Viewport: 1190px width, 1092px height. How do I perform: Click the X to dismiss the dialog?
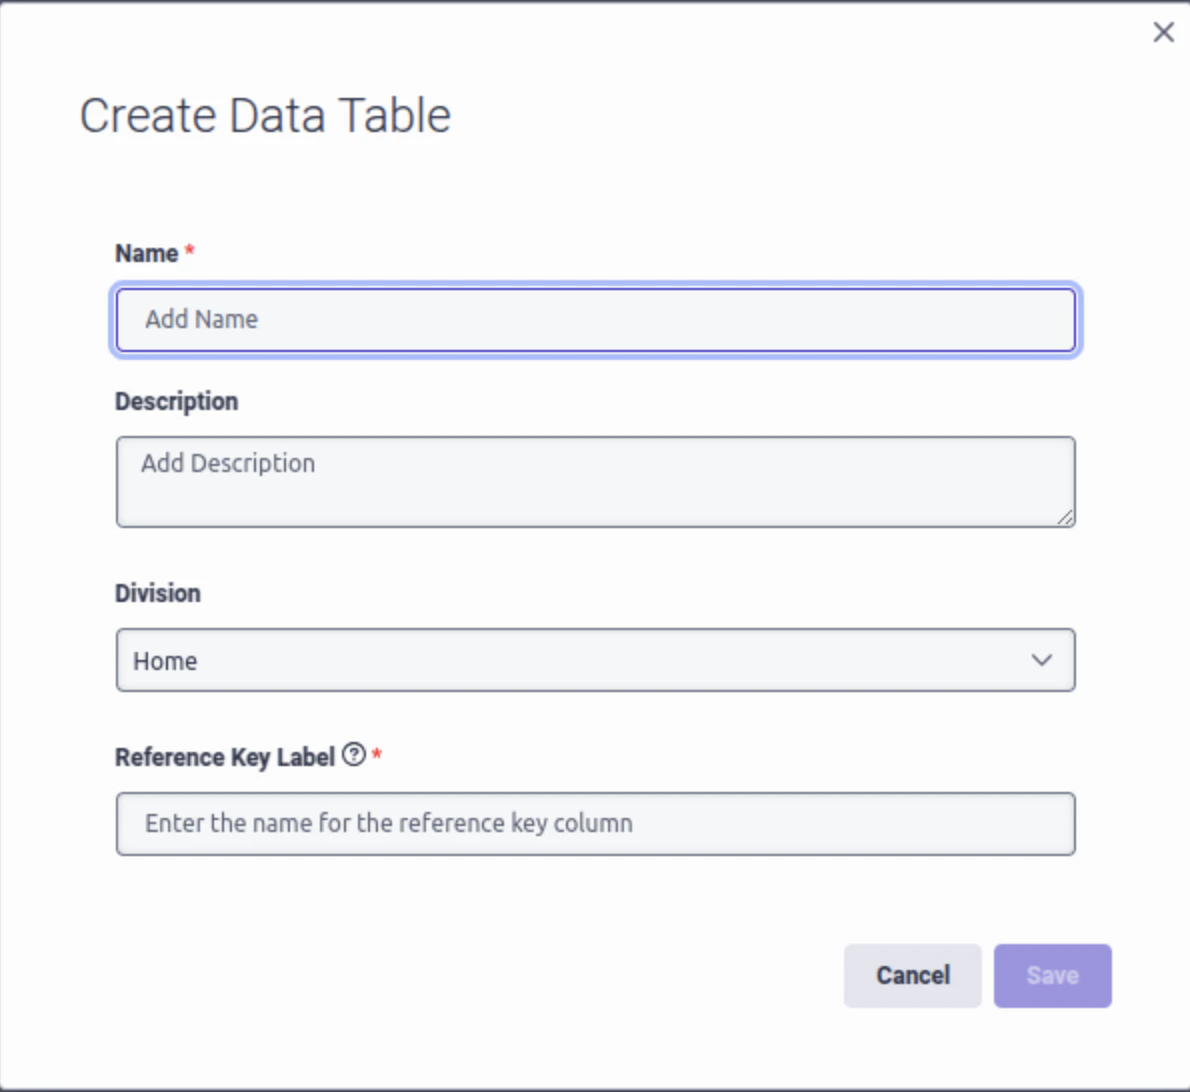tap(1163, 32)
